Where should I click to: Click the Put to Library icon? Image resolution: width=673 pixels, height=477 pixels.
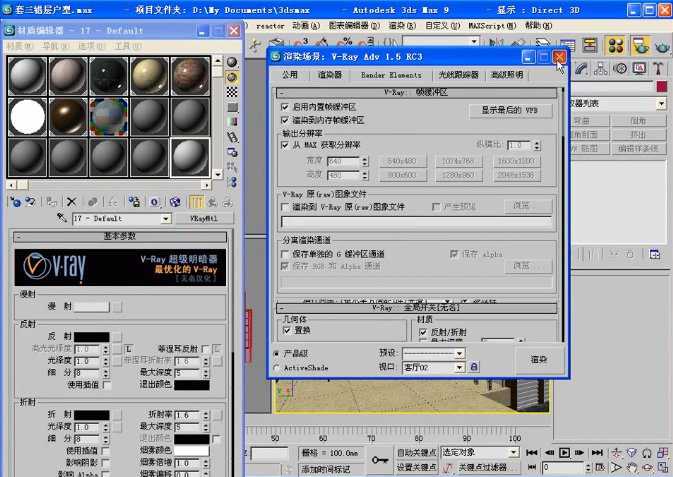[134, 202]
